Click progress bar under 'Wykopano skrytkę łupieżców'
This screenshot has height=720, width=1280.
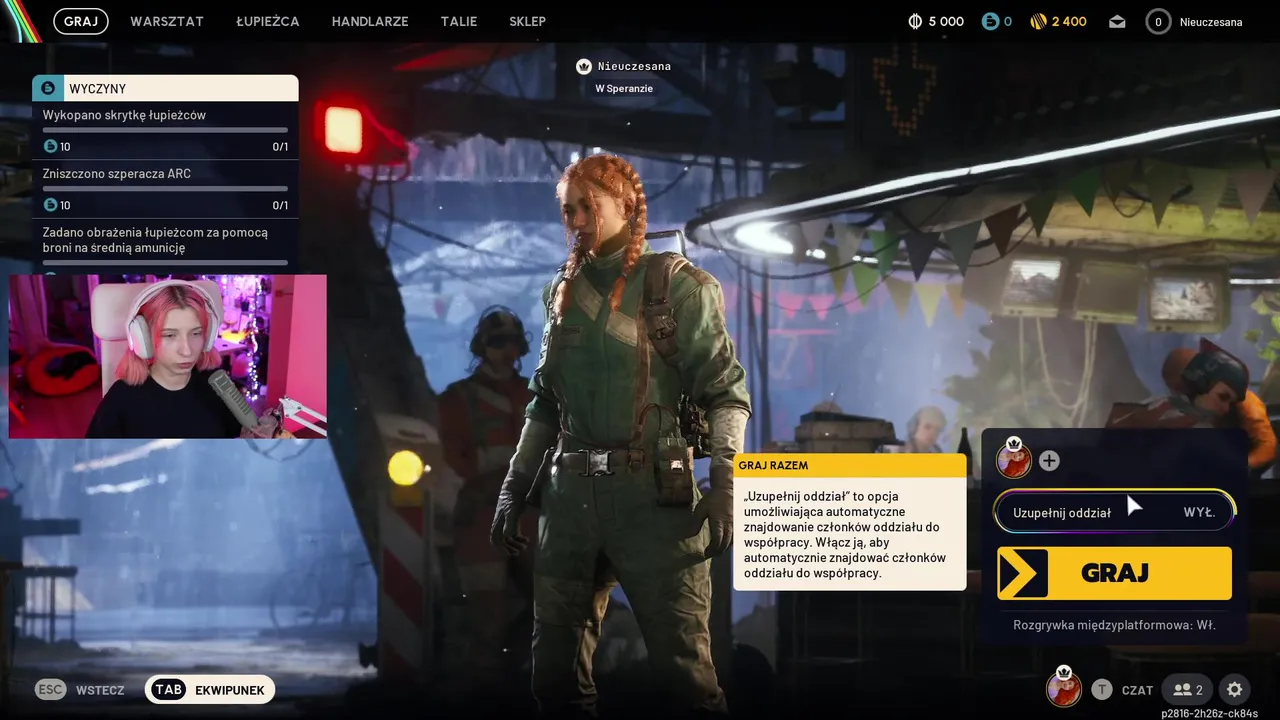click(165, 130)
